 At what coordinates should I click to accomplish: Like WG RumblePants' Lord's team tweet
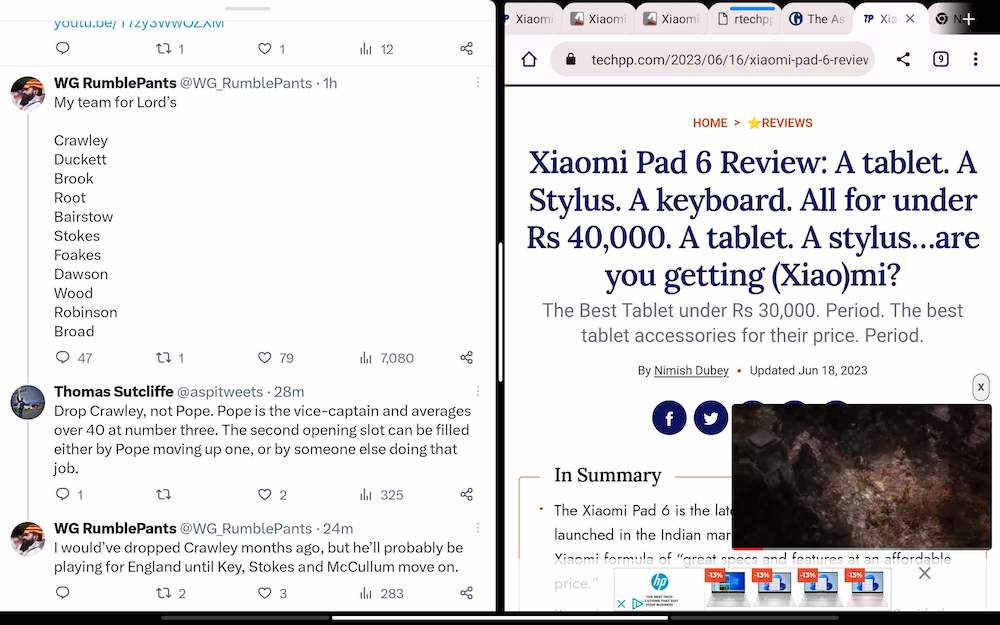point(265,357)
